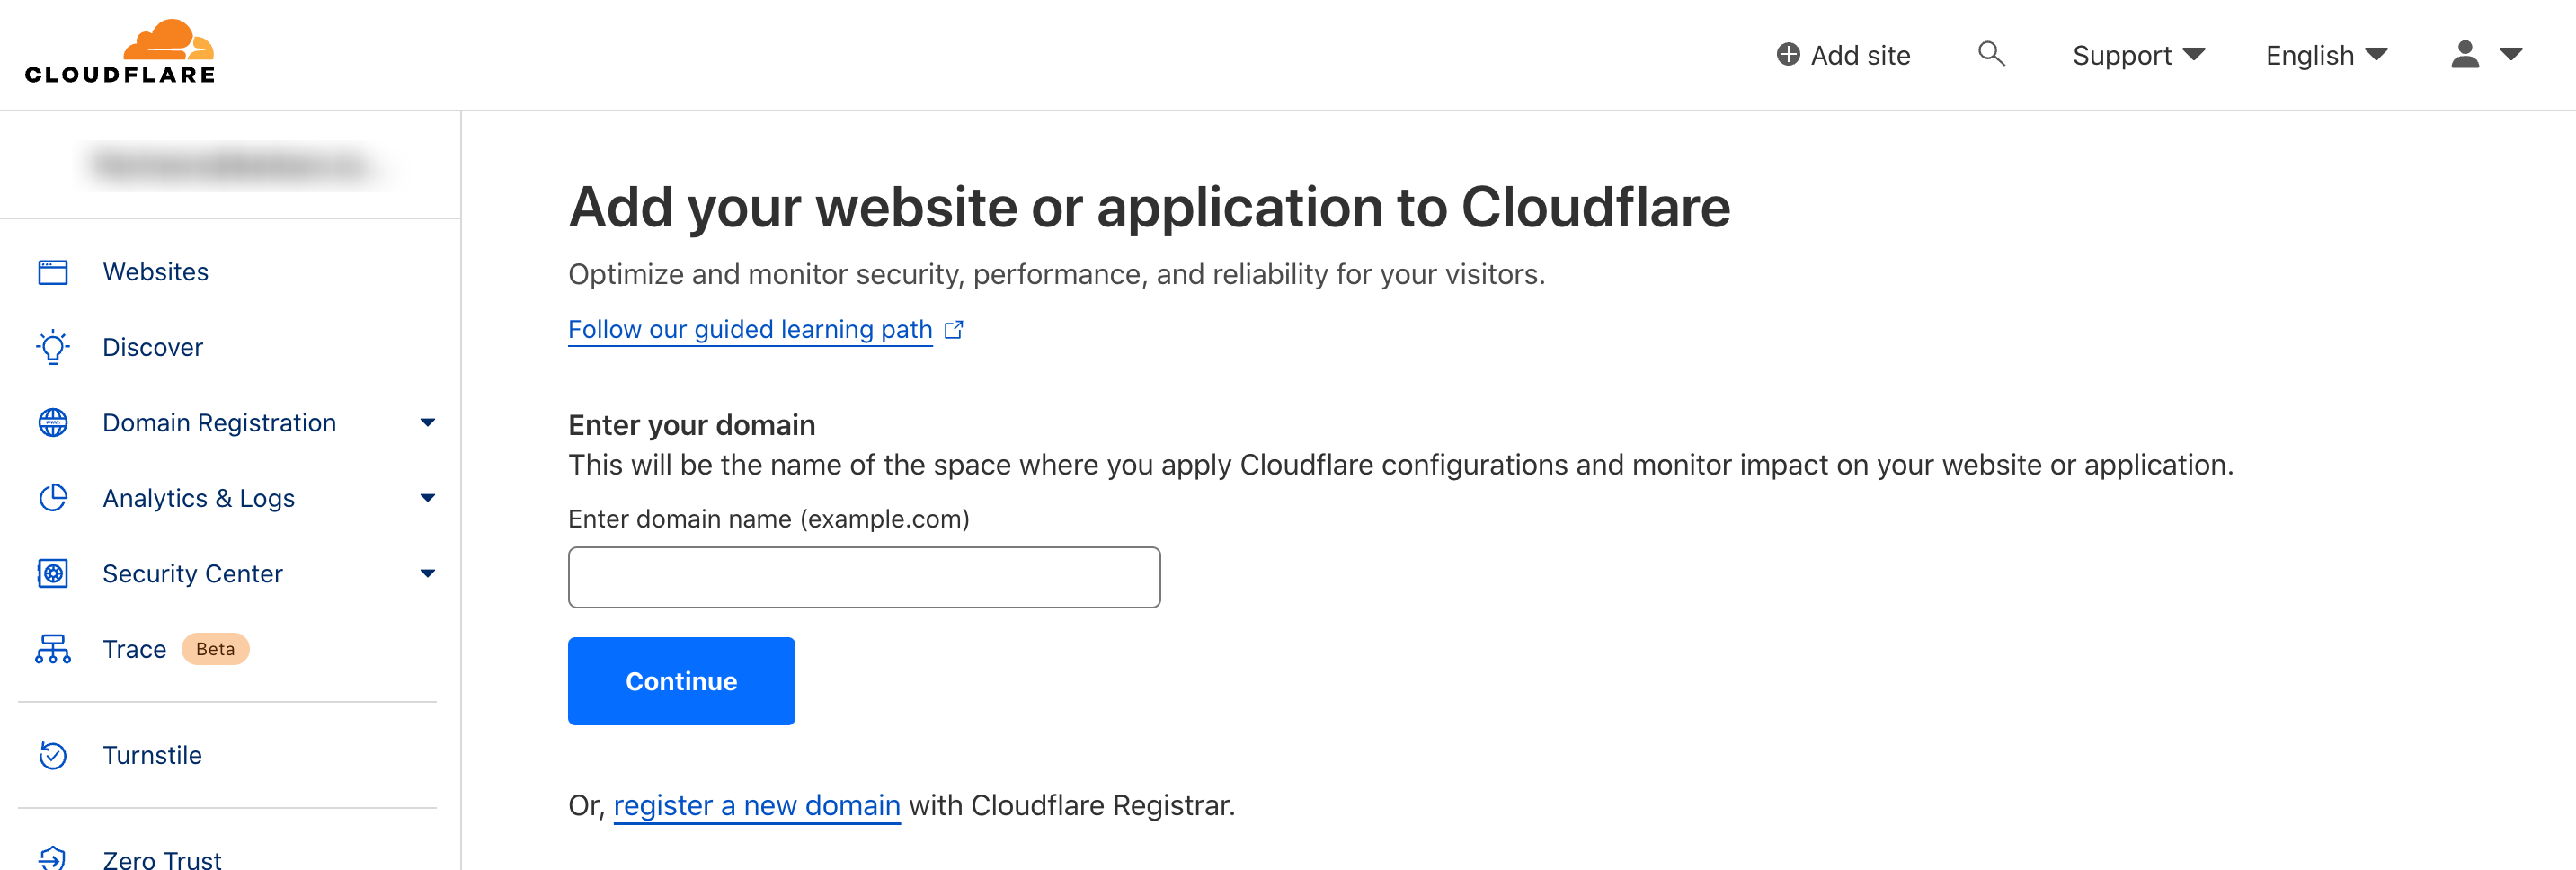This screenshot has height=870, width=2576.
Task: Expand the Analytics & Logs submenu arrow
Action: pos(428,498)
